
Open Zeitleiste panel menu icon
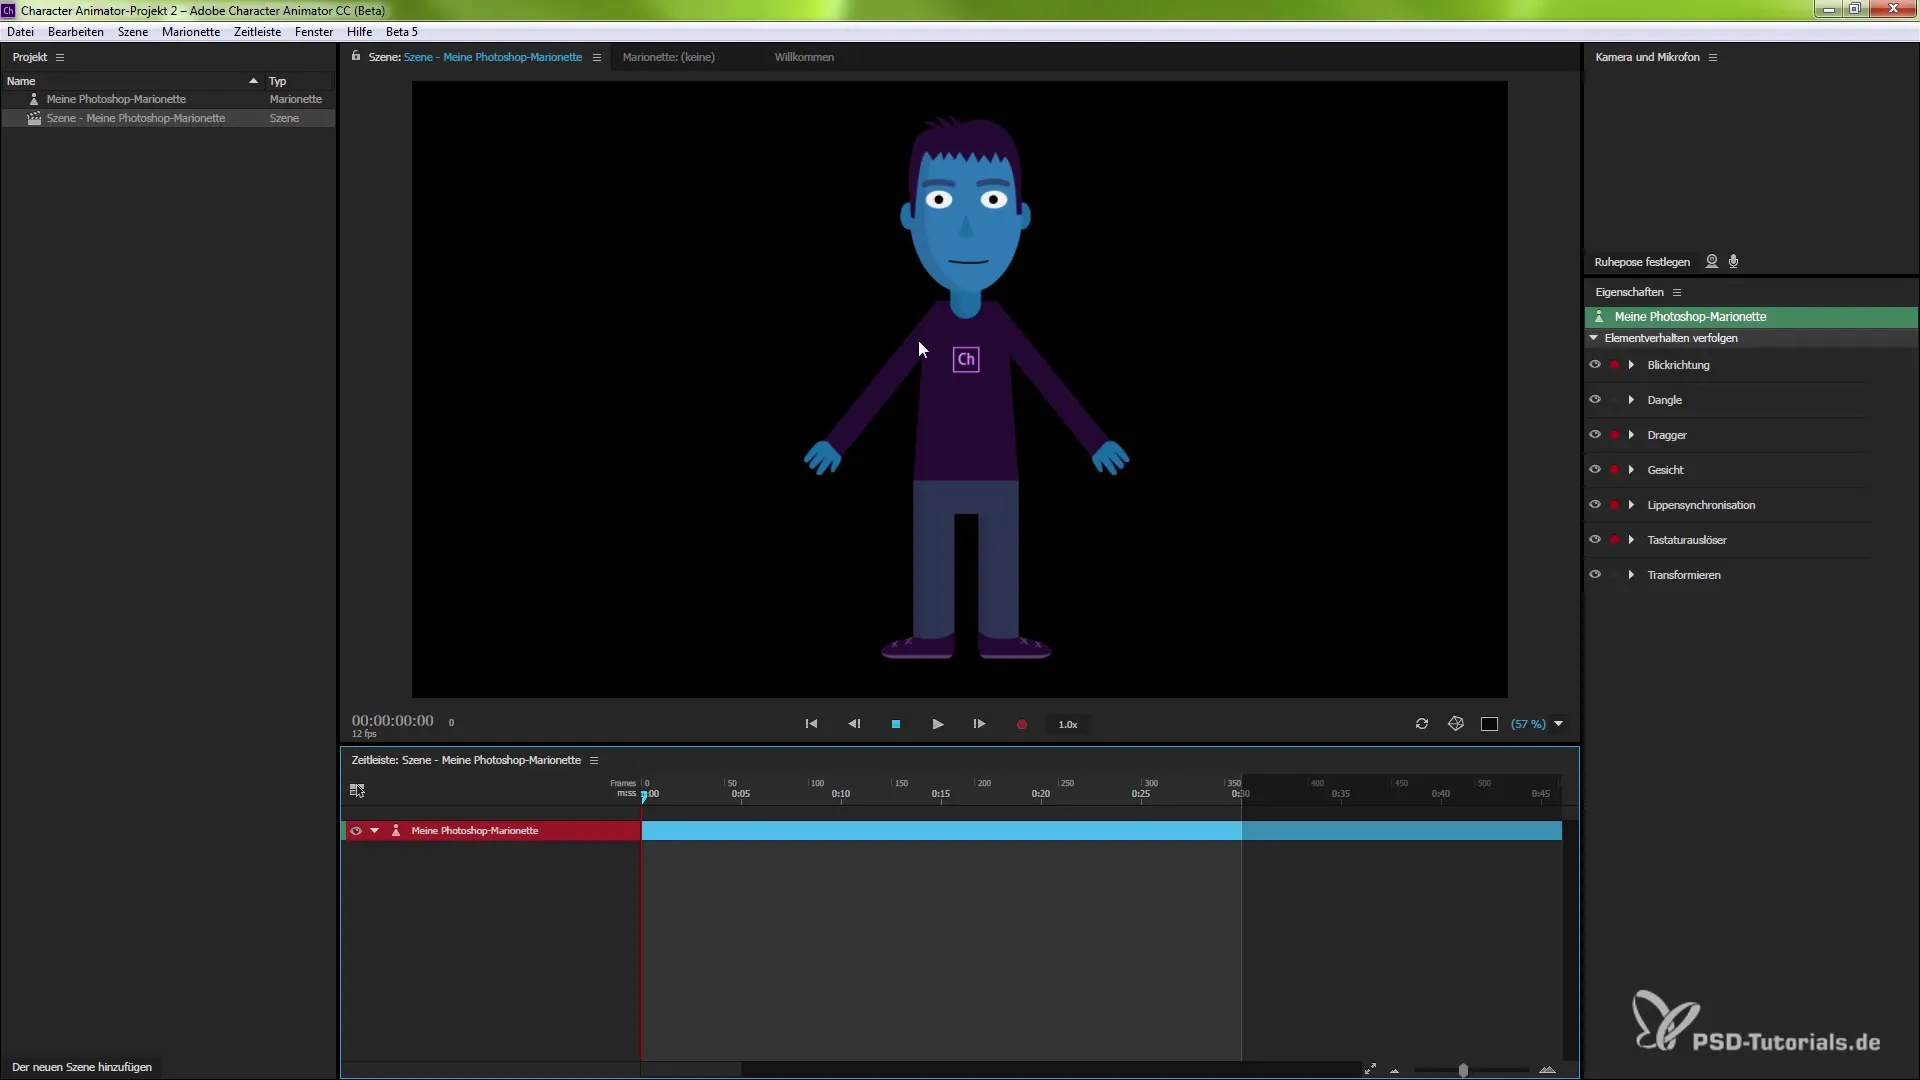pyautogui.click(x=594, y=760)
